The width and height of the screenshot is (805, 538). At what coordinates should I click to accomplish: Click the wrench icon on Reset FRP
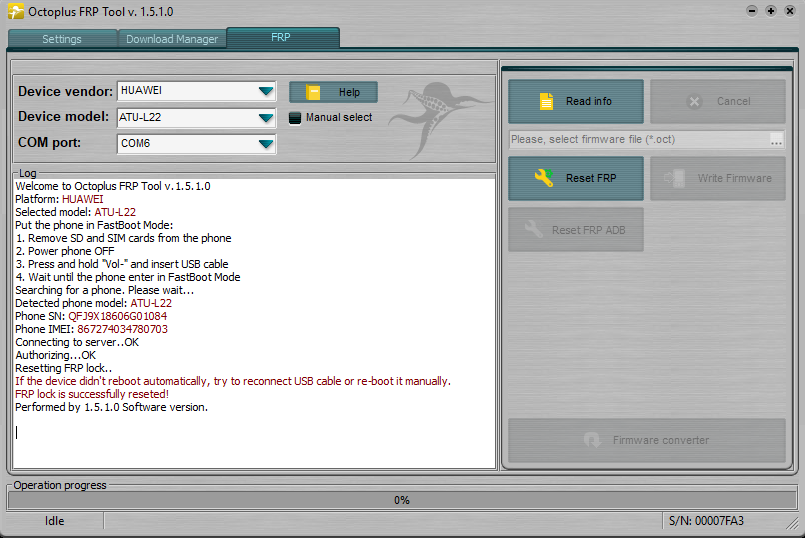pos(544,178)
